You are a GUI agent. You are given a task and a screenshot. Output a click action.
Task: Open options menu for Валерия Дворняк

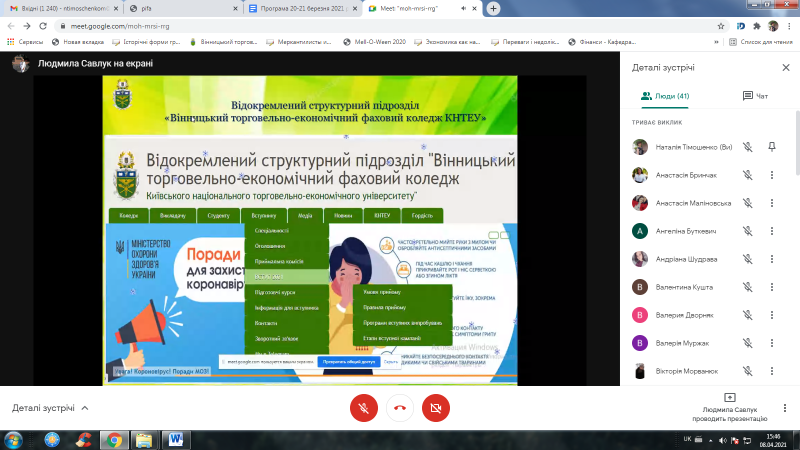pos(772,315)
